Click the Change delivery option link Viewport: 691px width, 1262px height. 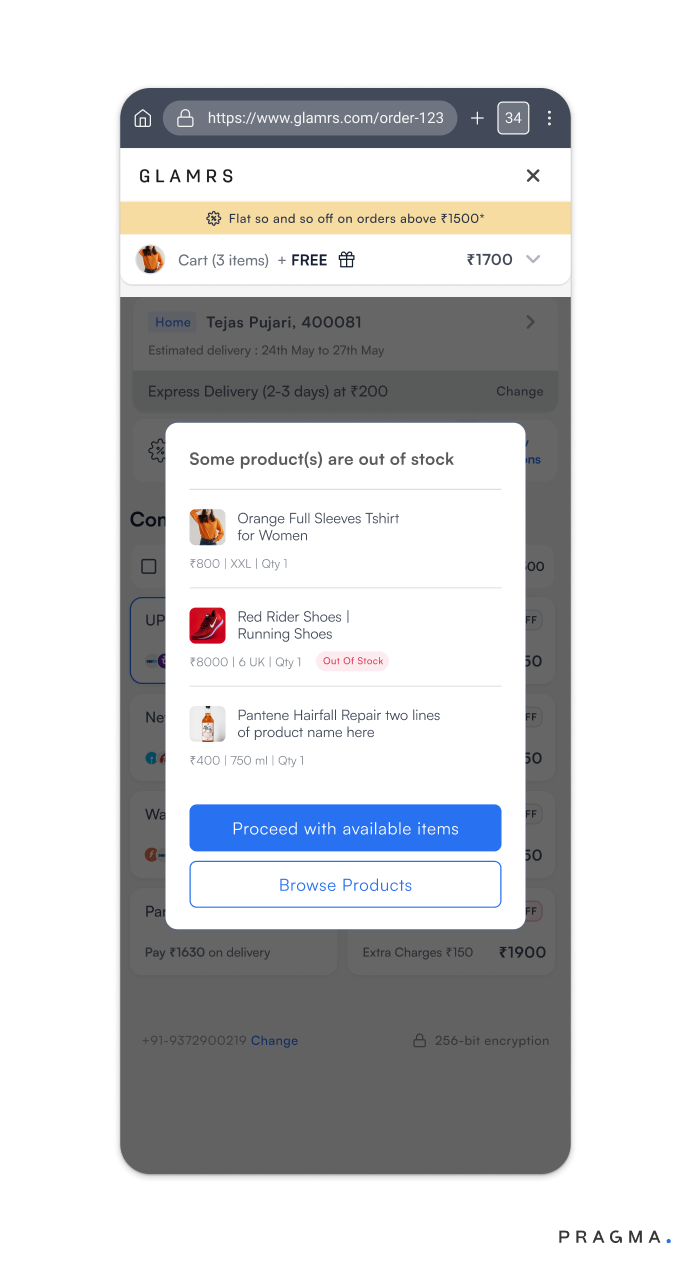point(520,392)
